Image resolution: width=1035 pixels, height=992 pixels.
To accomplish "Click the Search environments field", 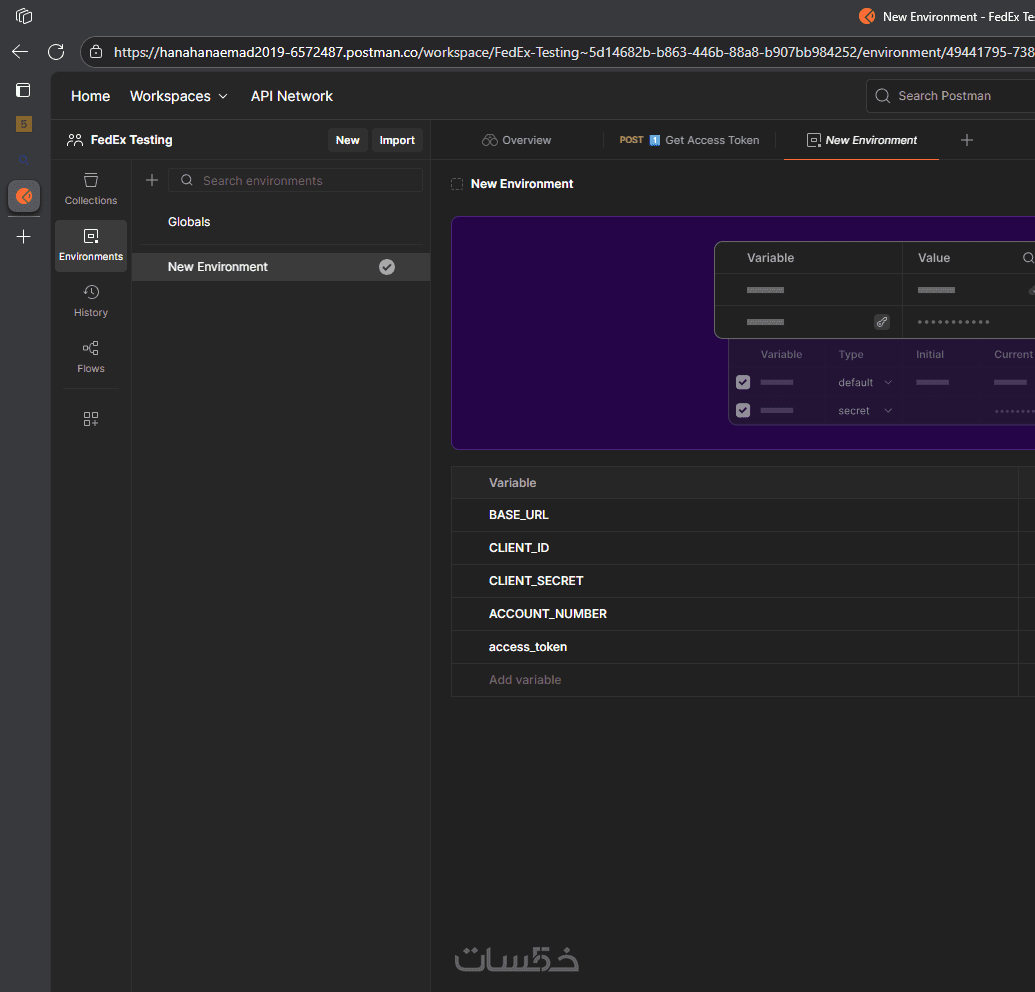I will point(295,180).
